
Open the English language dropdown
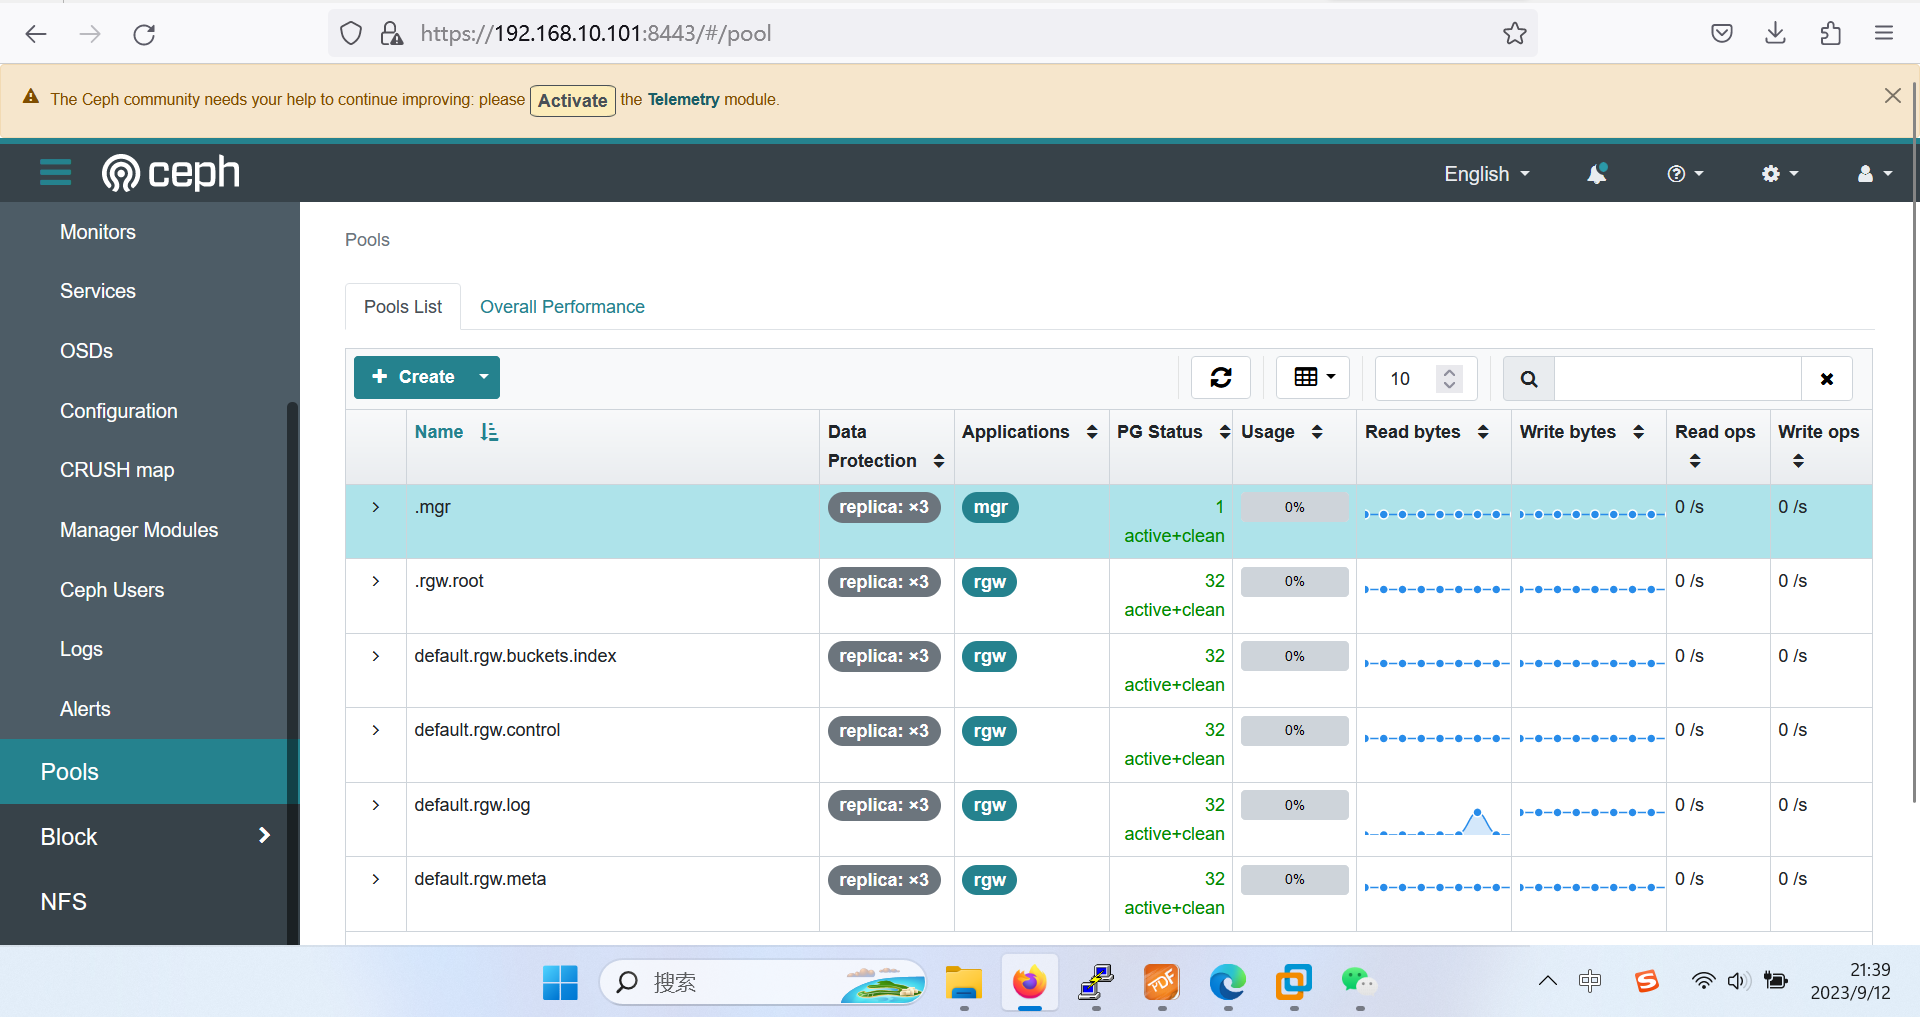[x=1487, y=174]
